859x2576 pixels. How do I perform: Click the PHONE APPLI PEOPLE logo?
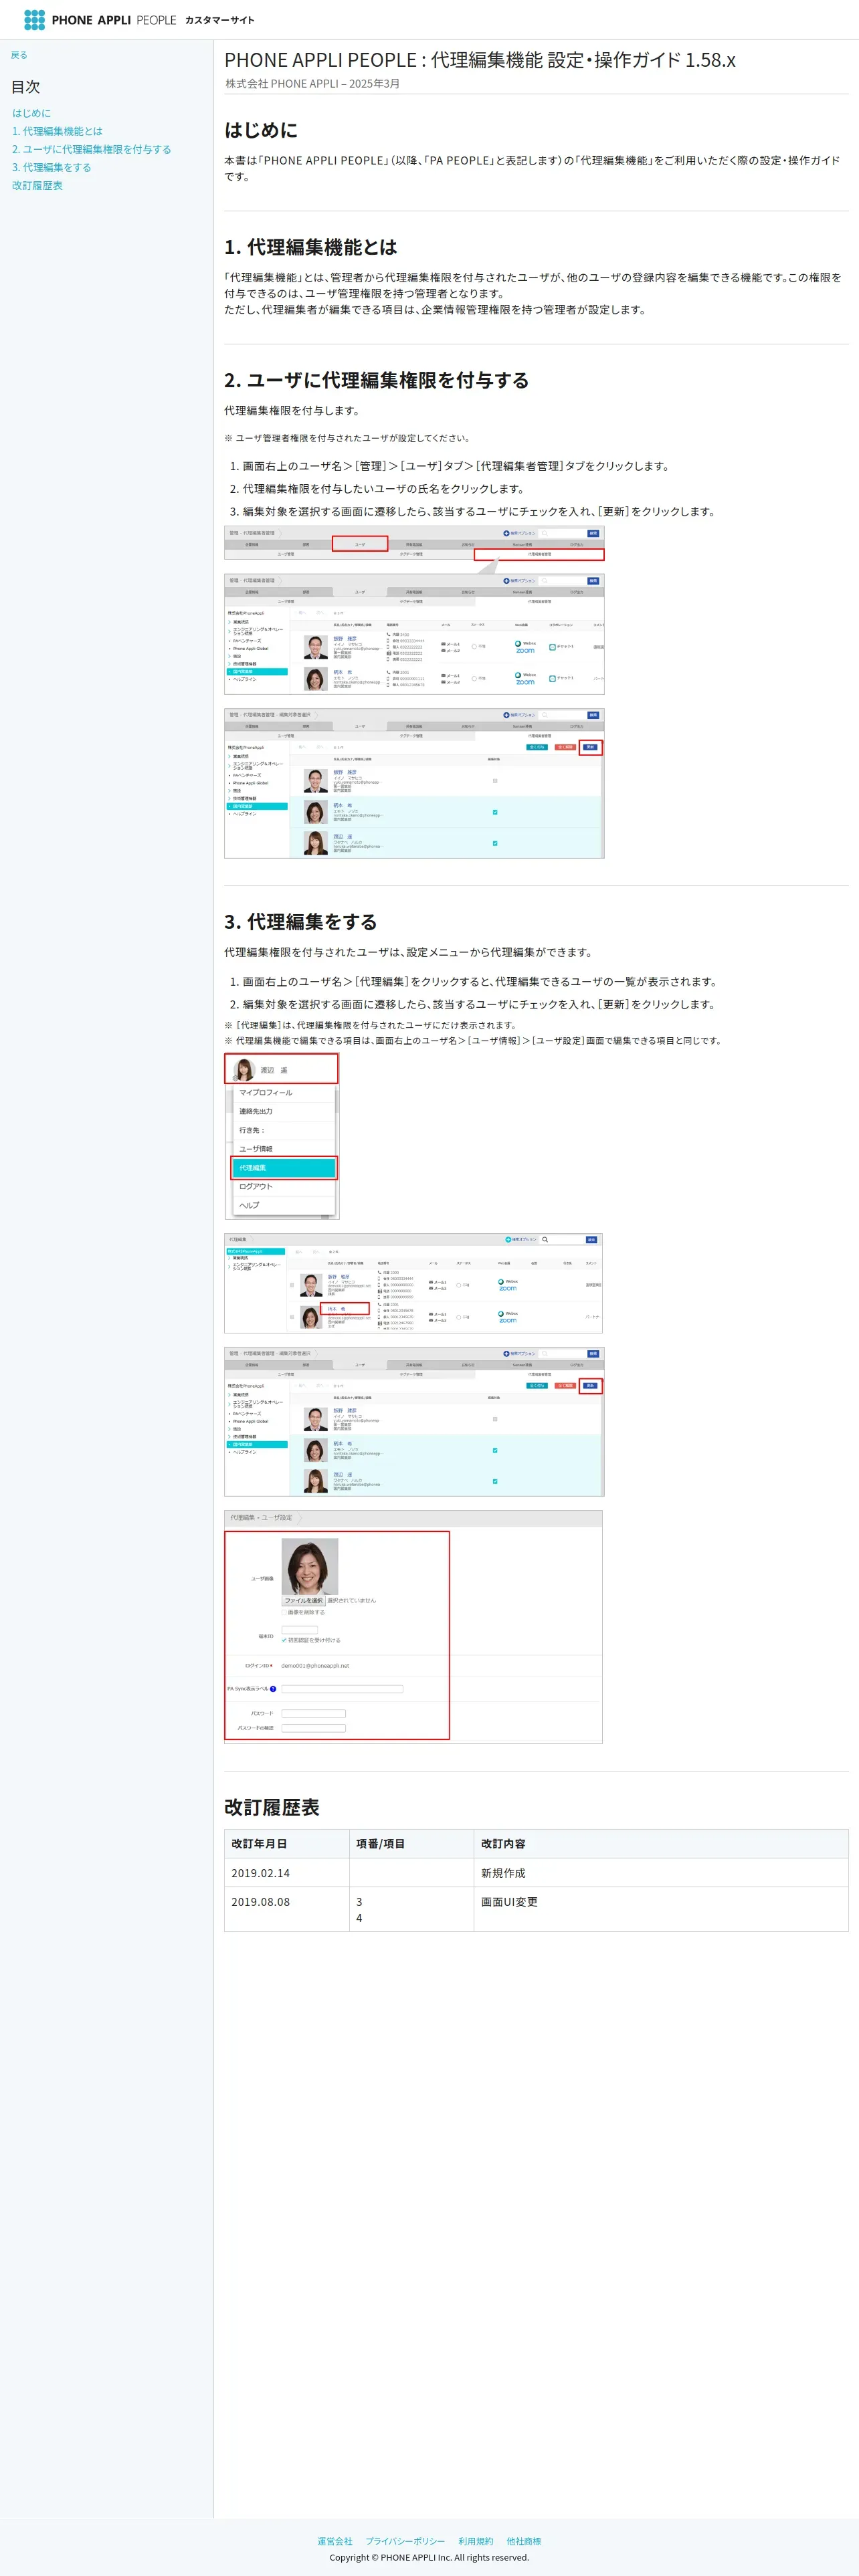pos(99,20)
